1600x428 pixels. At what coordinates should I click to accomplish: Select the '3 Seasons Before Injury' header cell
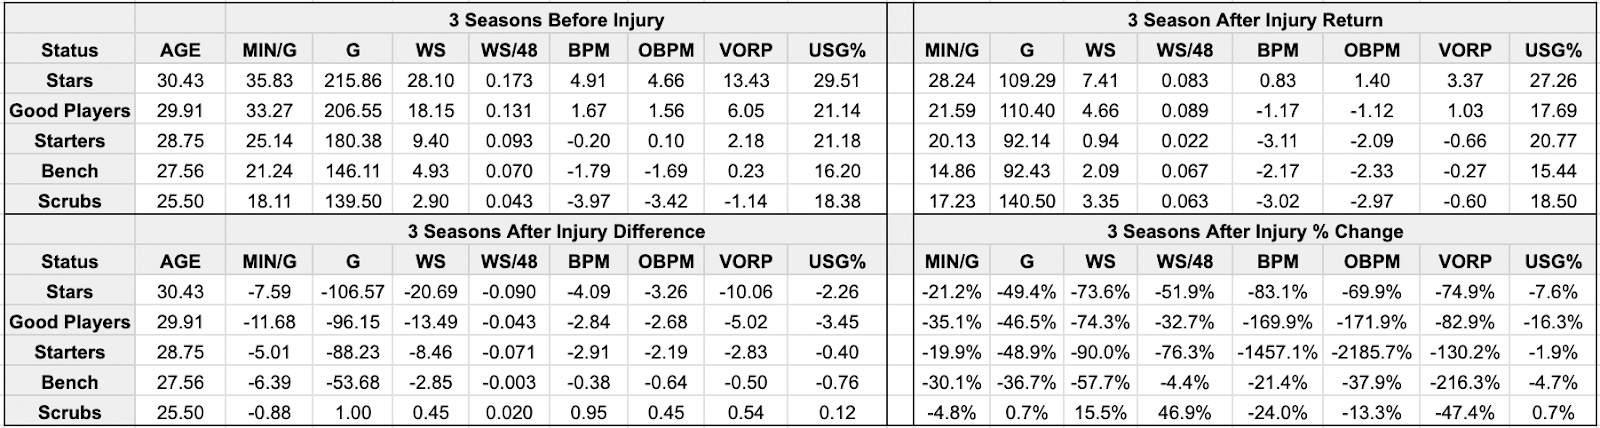[x=556, y=20]
